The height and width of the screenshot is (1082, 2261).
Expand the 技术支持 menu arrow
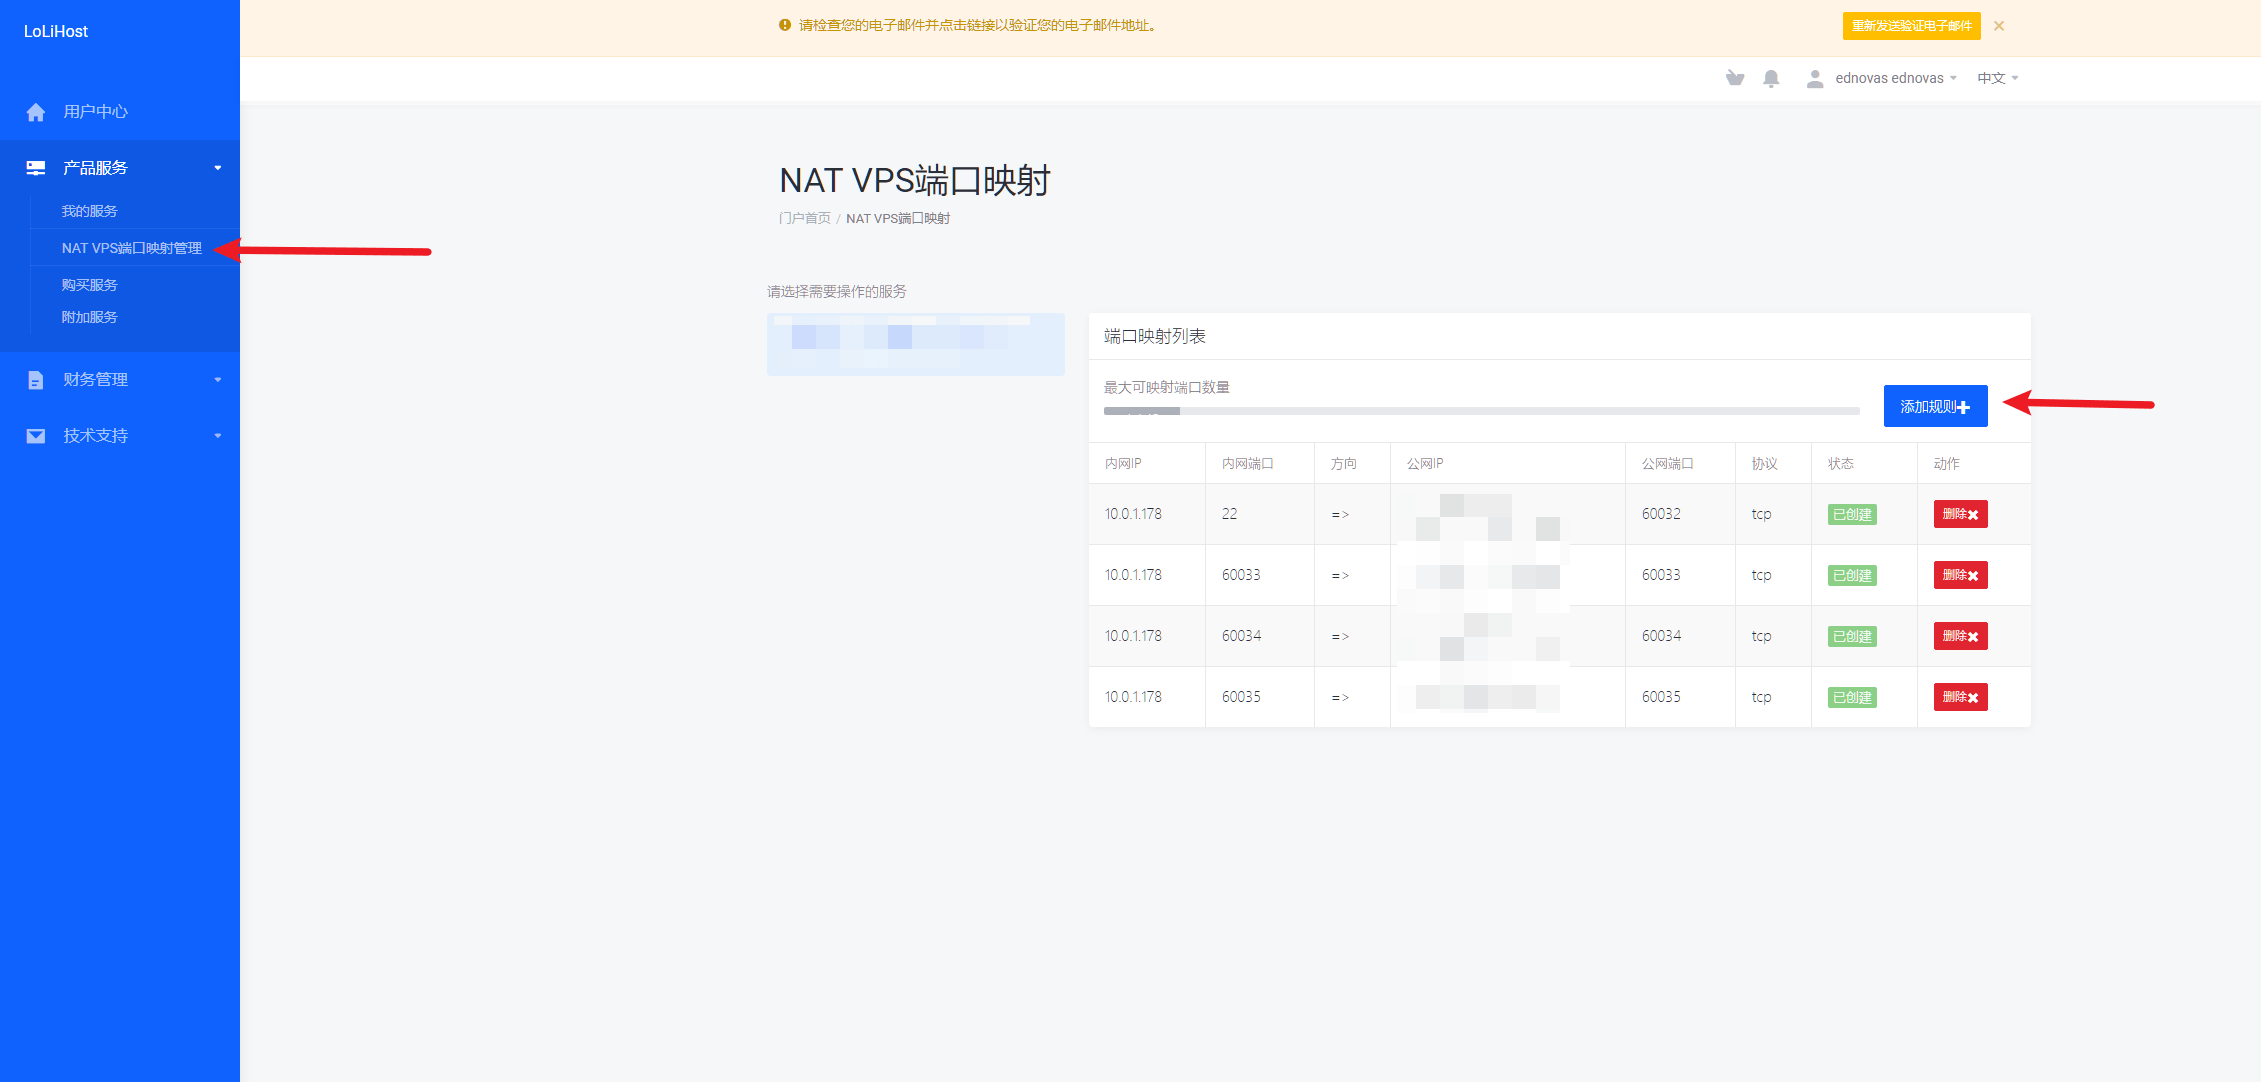(x=218, y=436)
